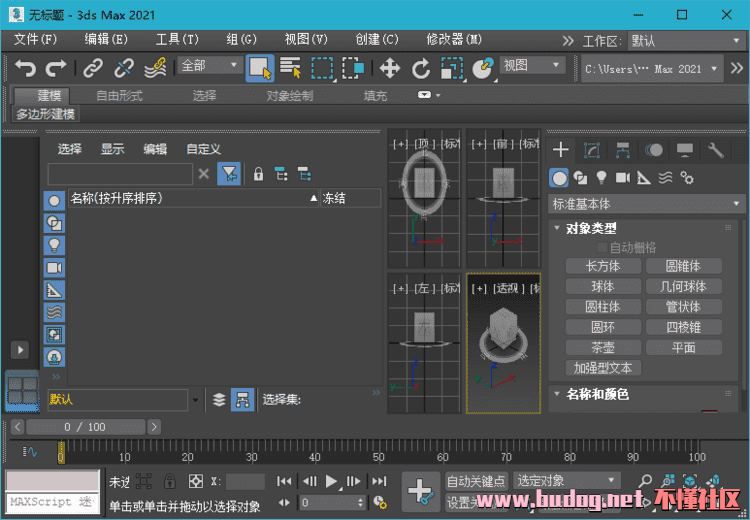Open the Utilities wrench panel tab
The image size is (750, 520).
(716, 150)
